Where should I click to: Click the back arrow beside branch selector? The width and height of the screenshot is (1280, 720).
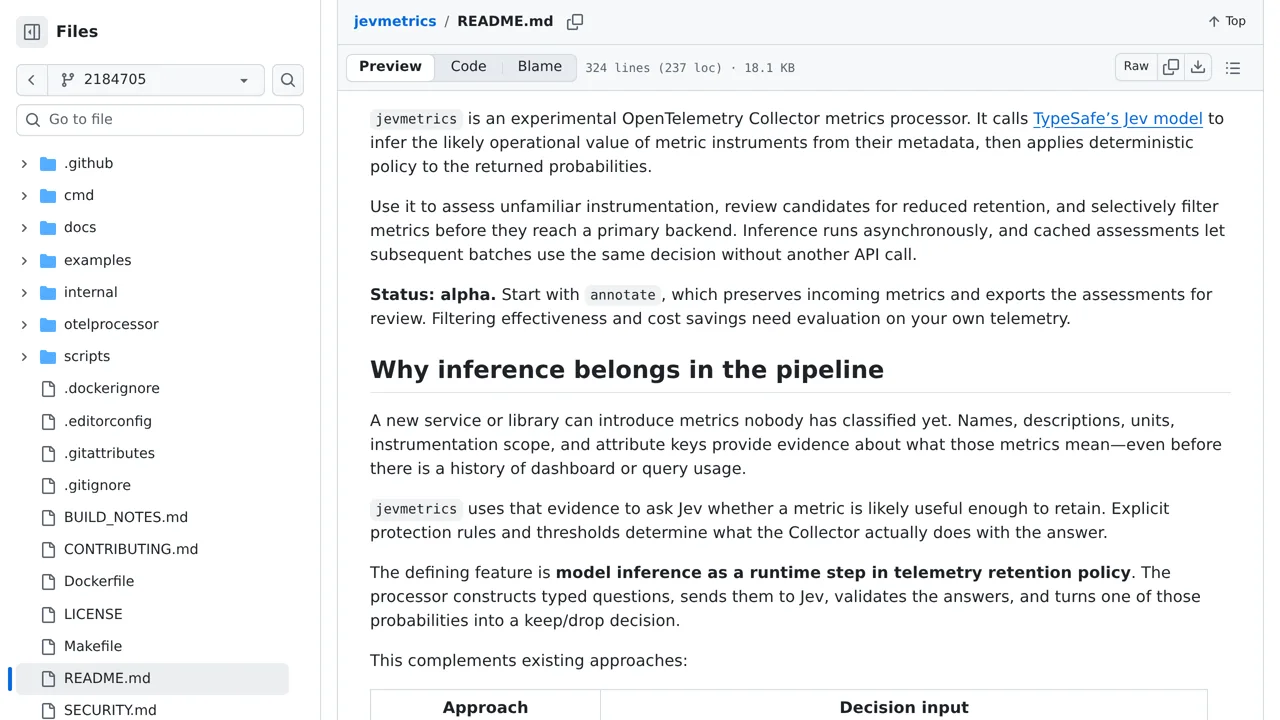(x=31, y=80)
